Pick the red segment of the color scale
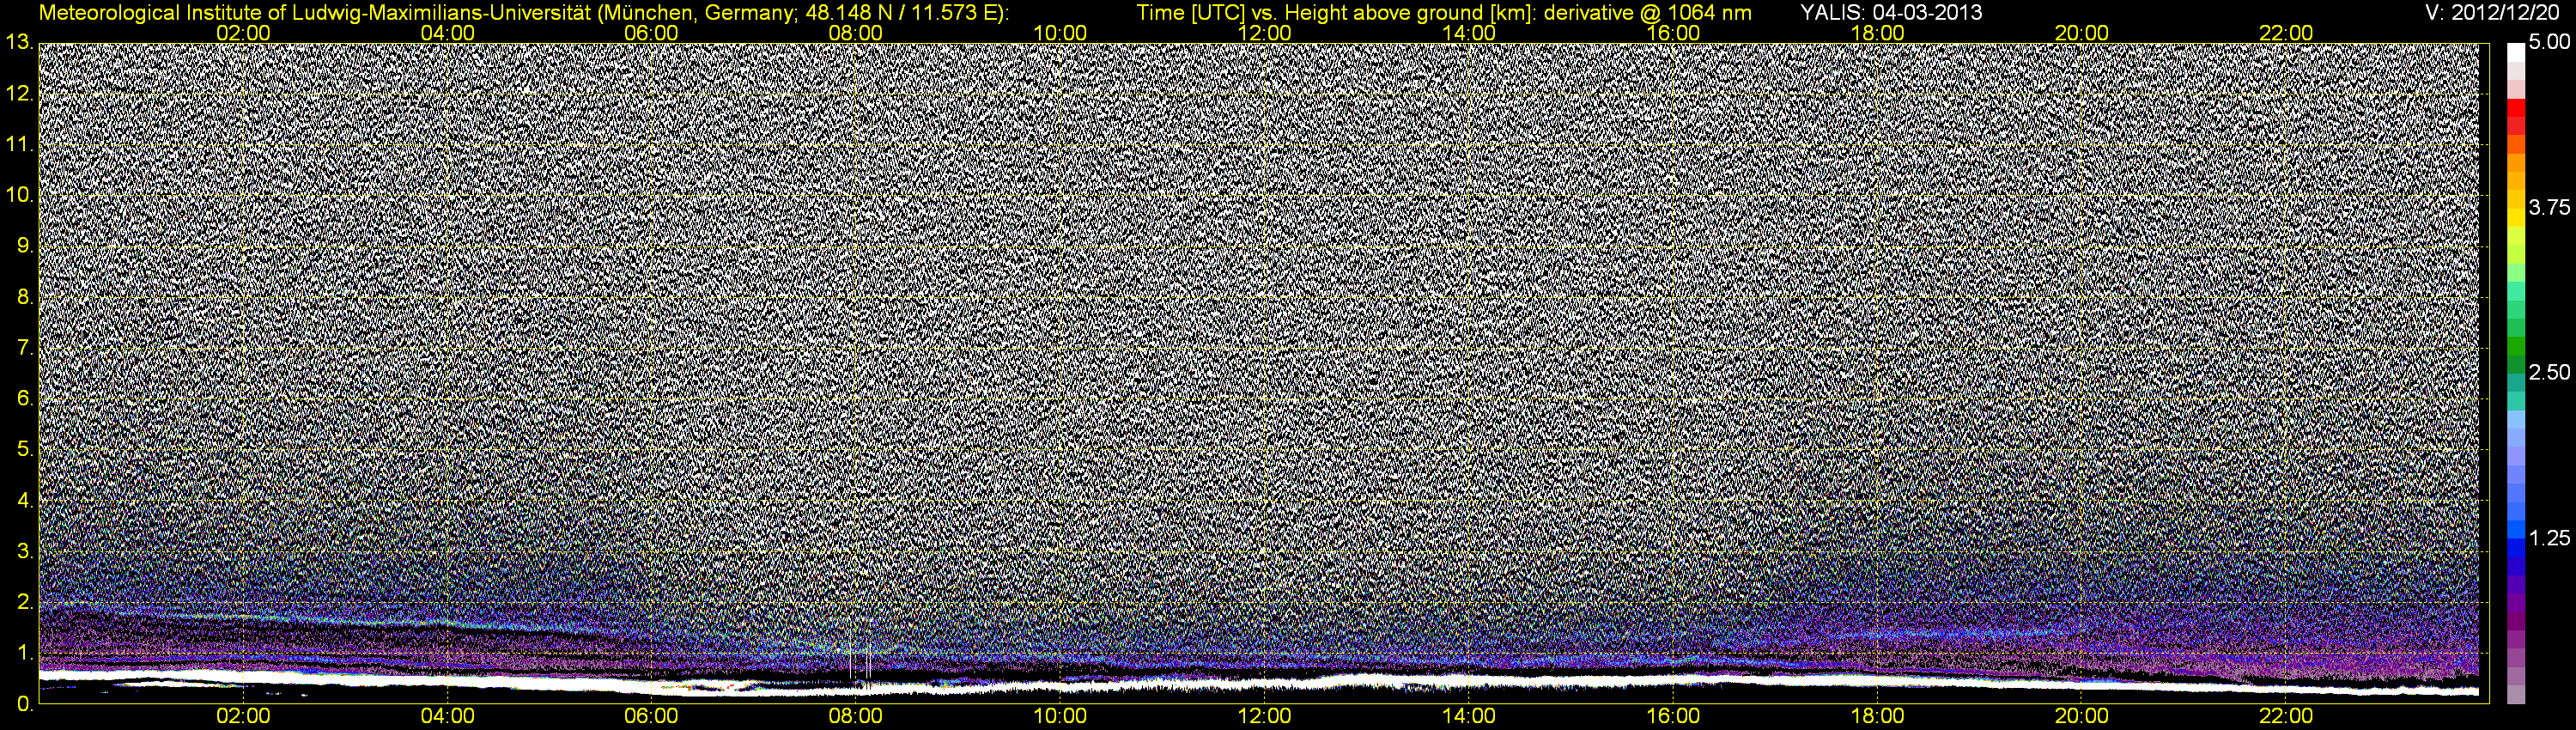This screenshot has height=730, width=2576. tap(2516, 108)
